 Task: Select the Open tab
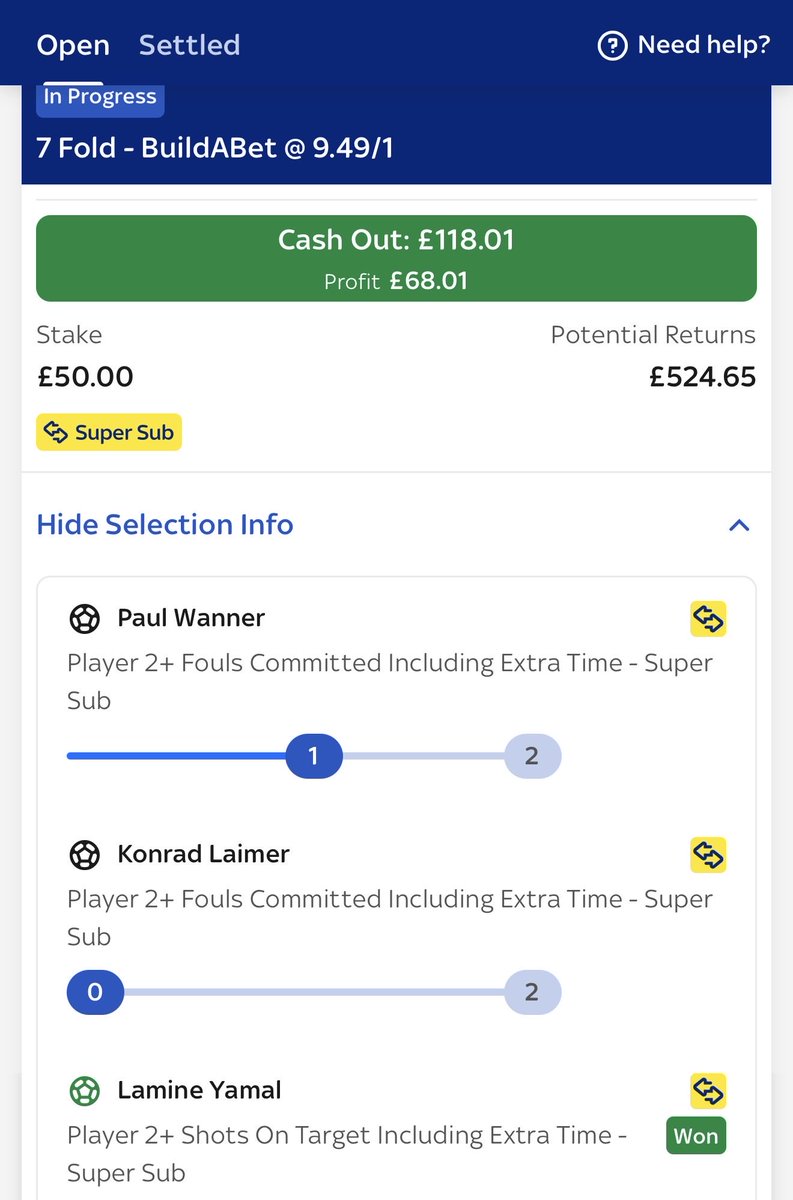[73, 45]
